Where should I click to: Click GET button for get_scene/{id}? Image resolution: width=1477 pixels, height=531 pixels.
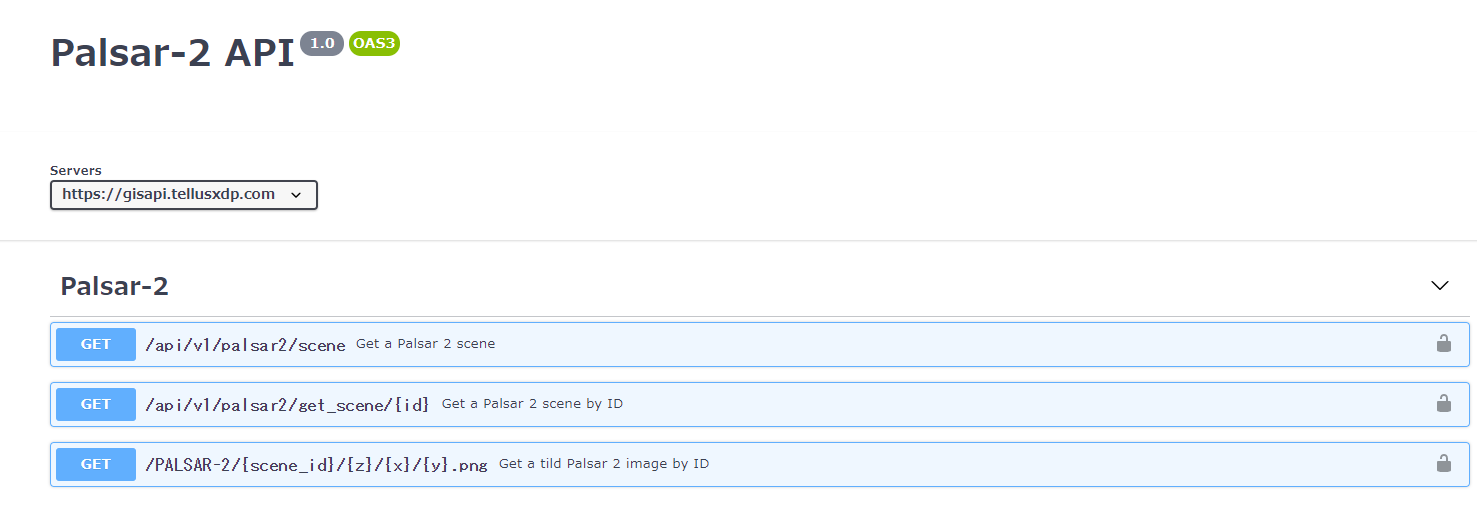coord(96,404)
